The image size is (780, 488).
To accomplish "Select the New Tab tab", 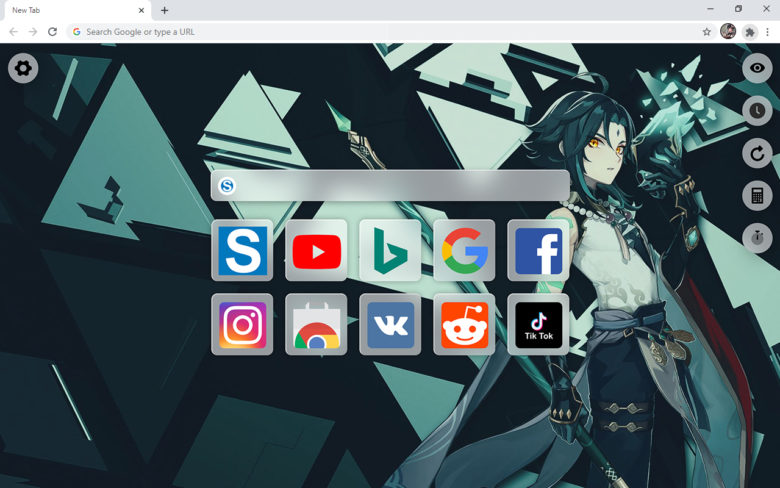I will coord(77,10).
